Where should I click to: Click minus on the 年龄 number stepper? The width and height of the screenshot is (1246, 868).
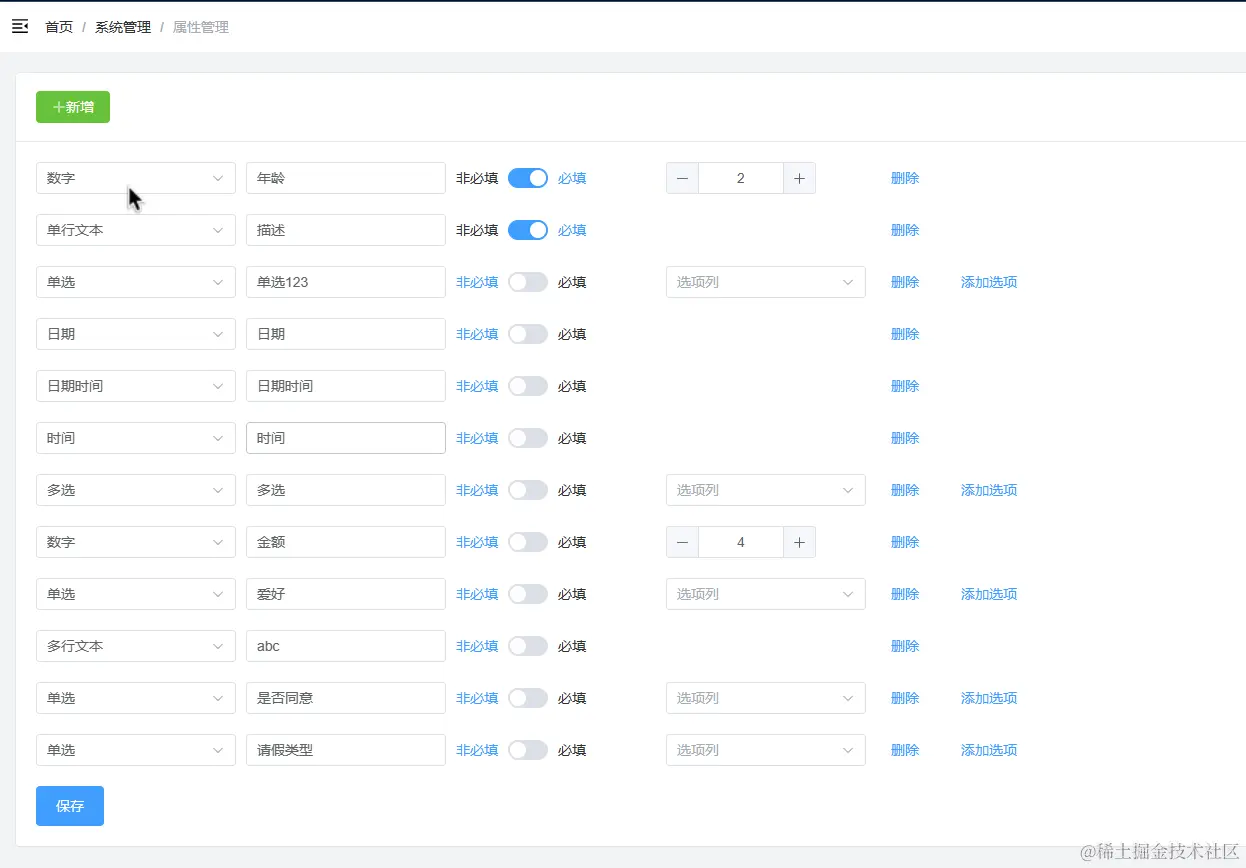click(x=682, y=178)
